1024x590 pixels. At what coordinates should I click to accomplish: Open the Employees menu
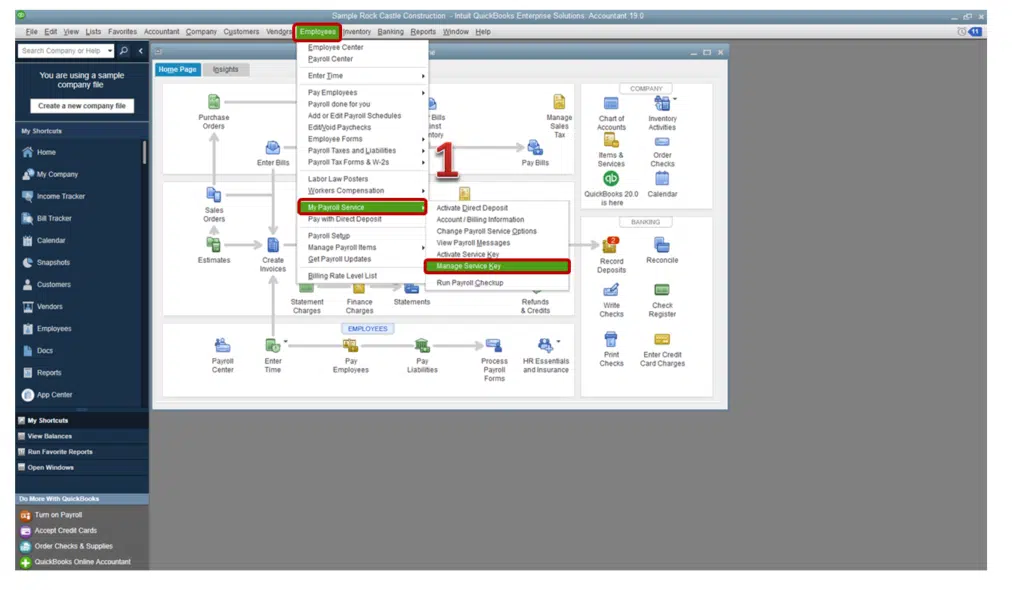(x=317, y=31)
